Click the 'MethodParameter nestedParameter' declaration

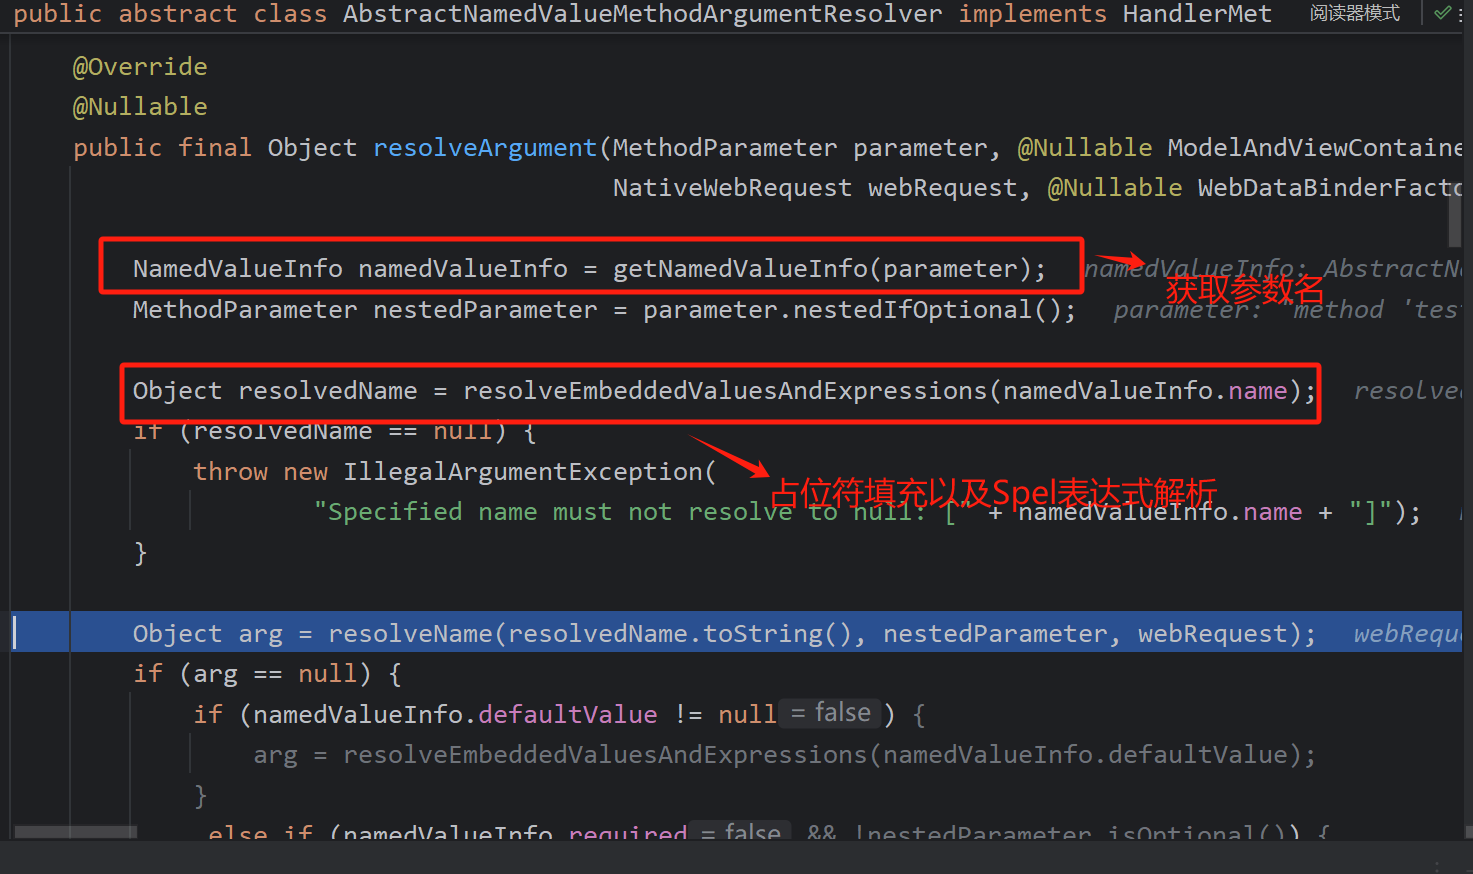point(365,310)
